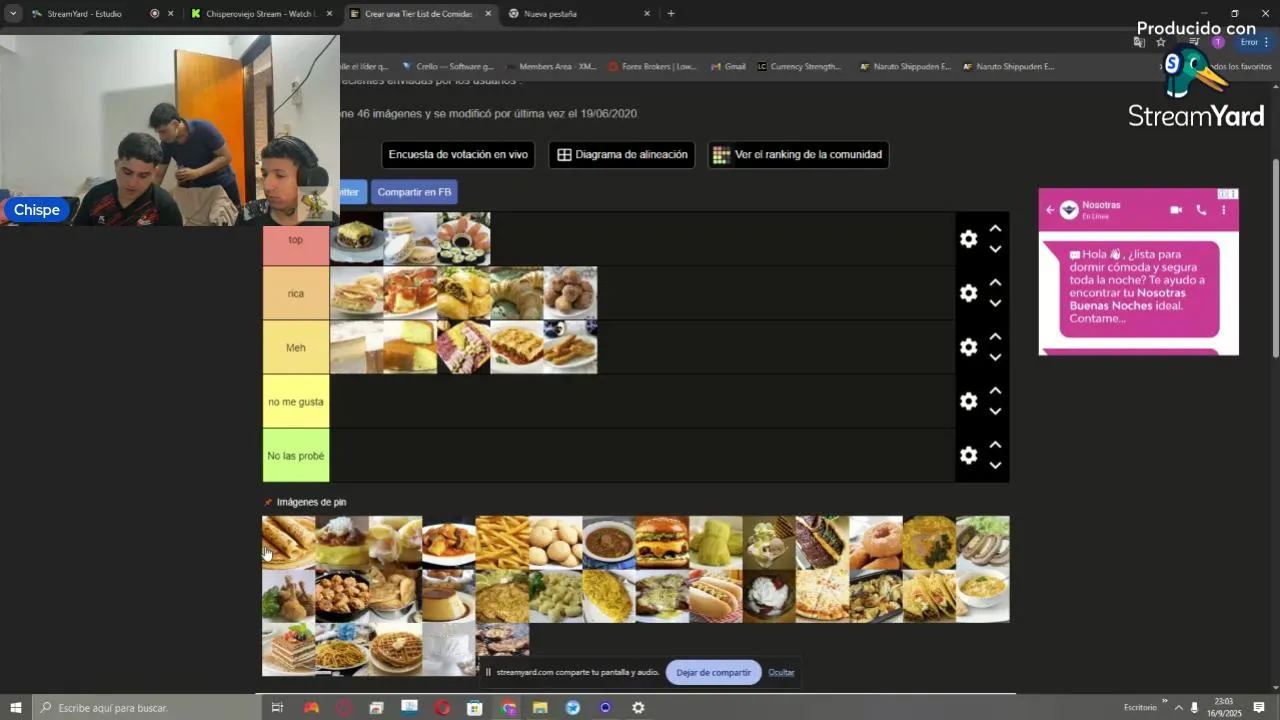Viewport: 1280px width, 720px height.
Task: Click the page vertical scrollbar
Action: tap(1275, 258)
